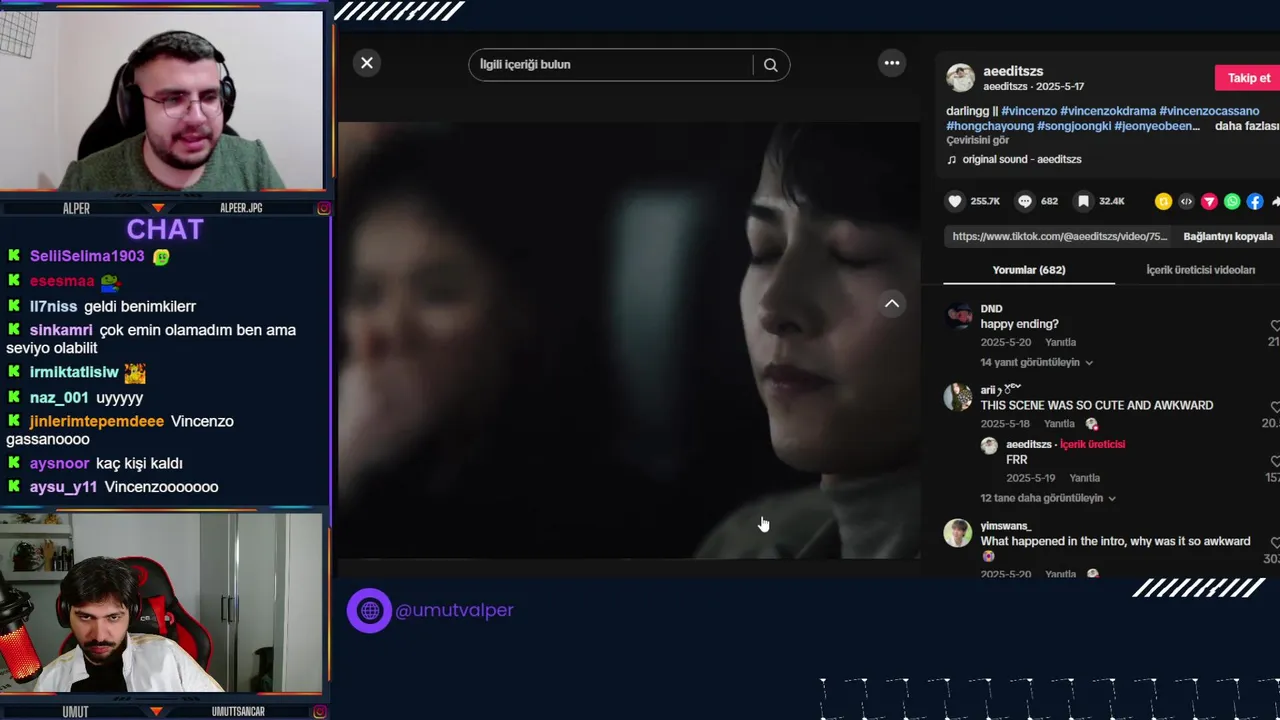
Task: Open aeeditszs avatar on the 'FRR' reply
Action: point(989,446)
